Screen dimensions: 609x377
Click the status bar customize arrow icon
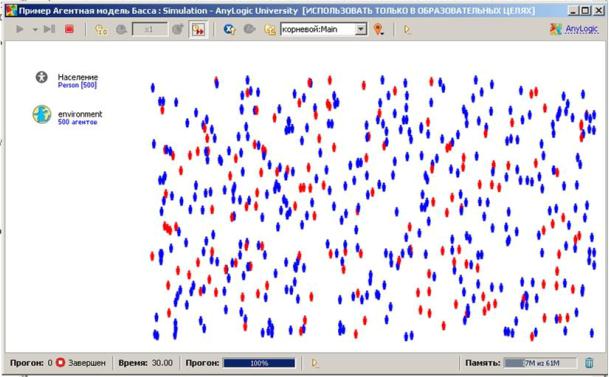tap(315, 363)
